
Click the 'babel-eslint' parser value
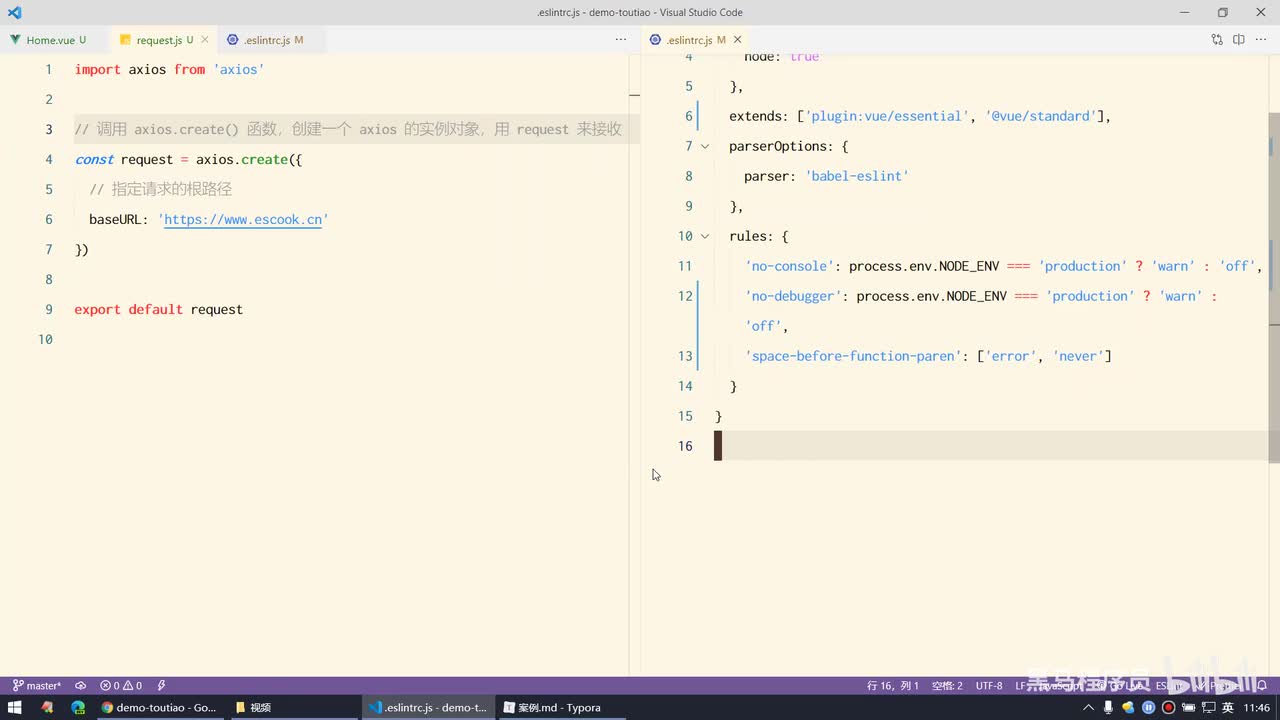point(857,176)
